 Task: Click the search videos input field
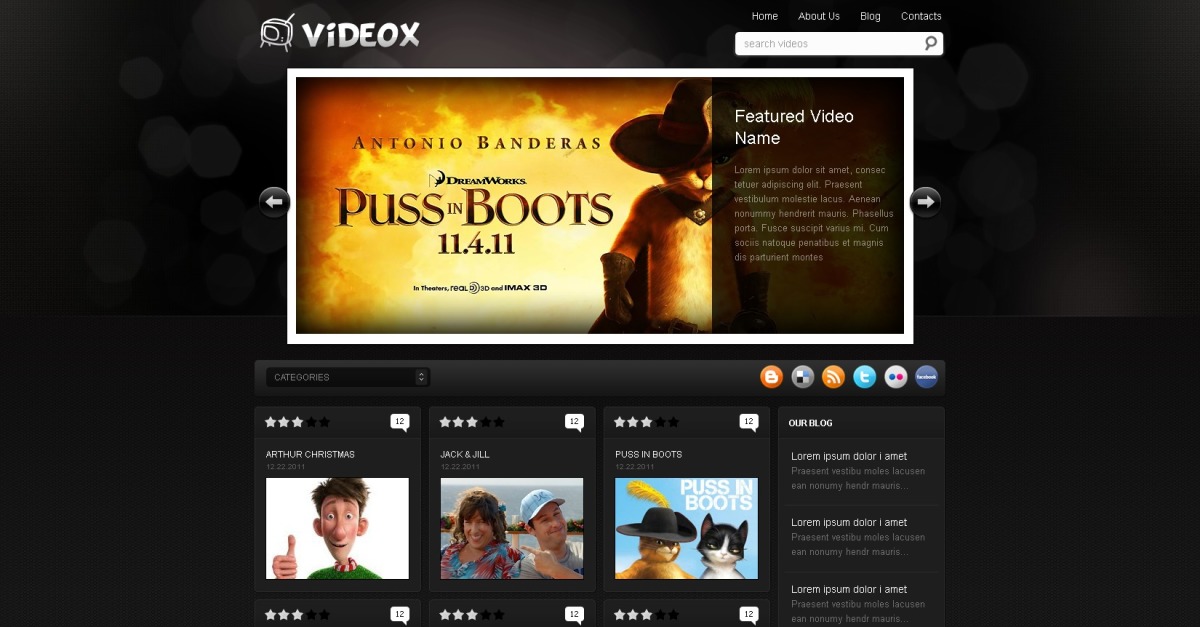pyautogui.click(x=828, y=44)
